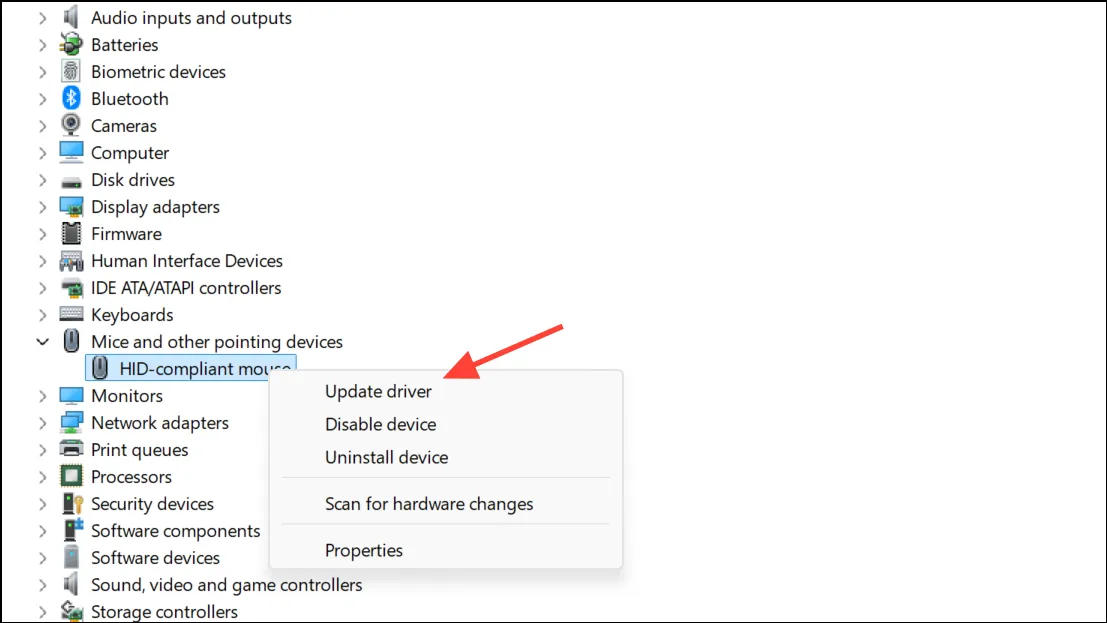Image resolution: width=1107 pixels, height=623 pixels.
Task: Click the Firmware chip icon
Action: tap(71, 233)
